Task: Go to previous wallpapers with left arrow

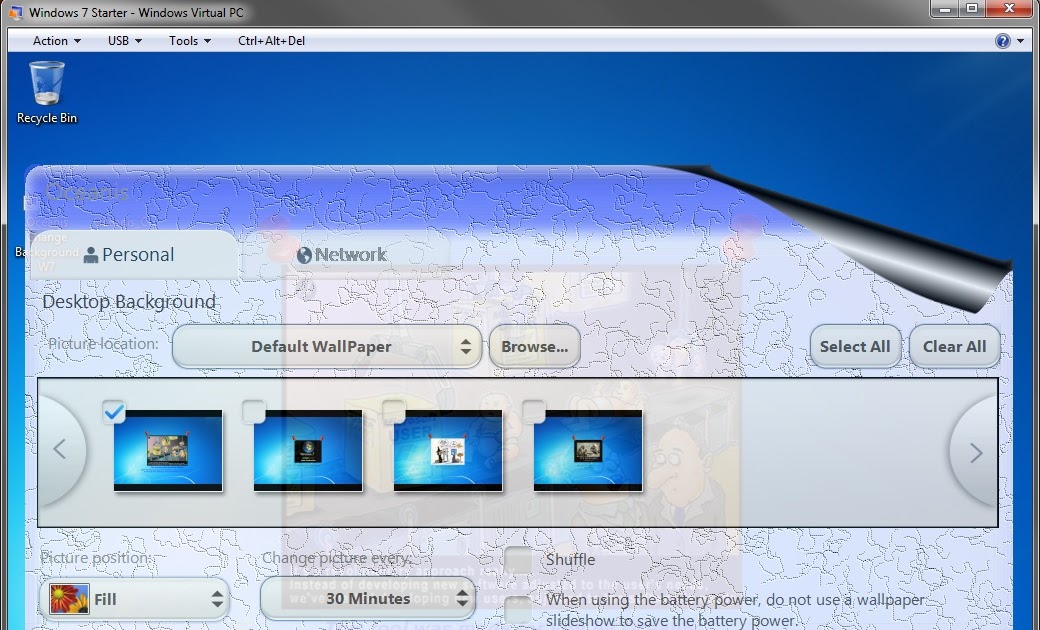Action: point(61,450)
